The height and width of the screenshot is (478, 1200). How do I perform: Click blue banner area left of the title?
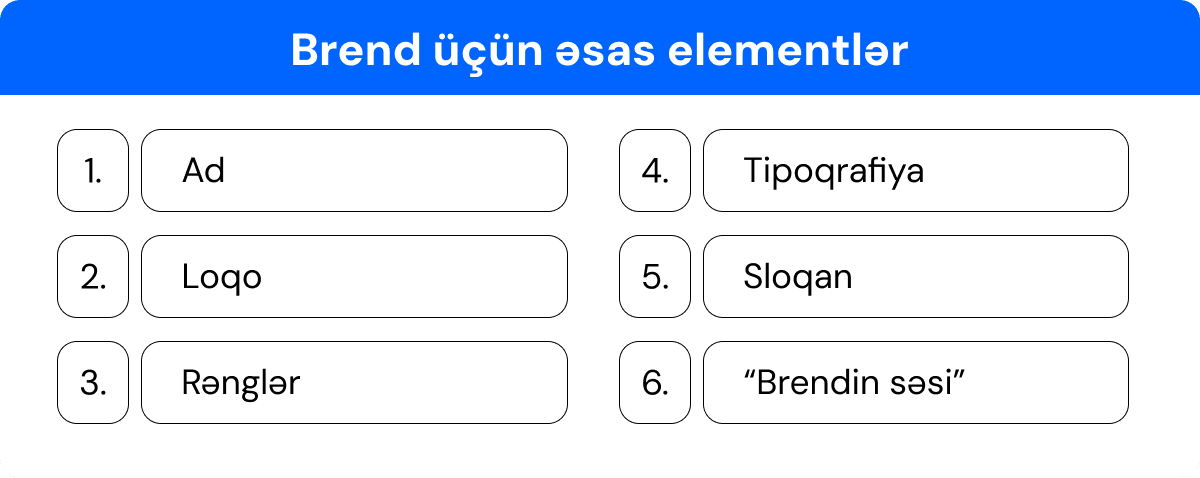[x=140, y=51]
